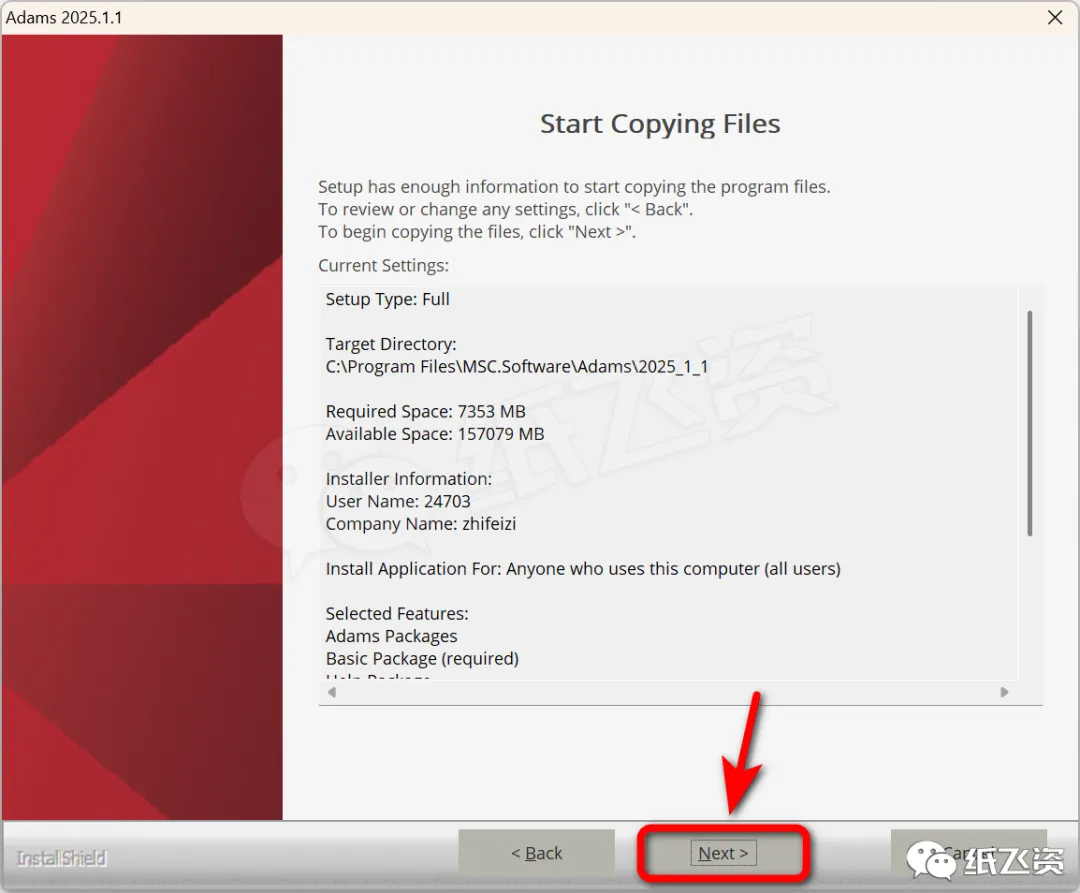Click the InstallShield logo text
The image size is (1080, 893).
pos(61,858)
